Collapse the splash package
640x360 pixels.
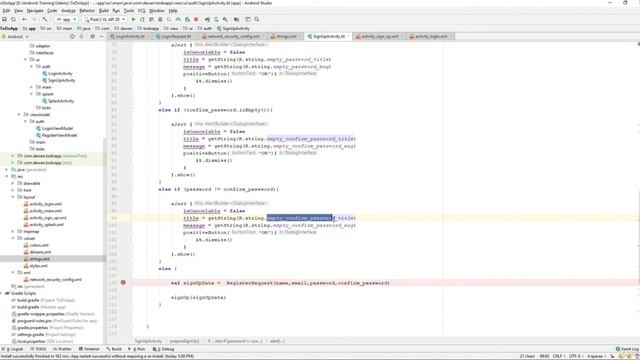[31, 94]
